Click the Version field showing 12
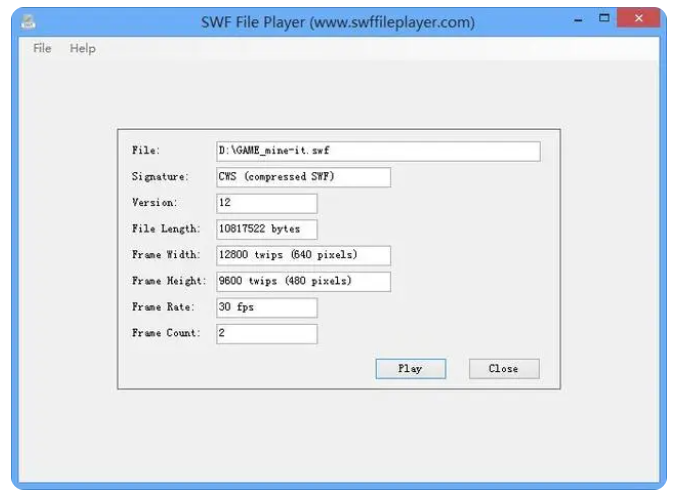Screen dimensions: 679x498 tap(266, 203)
